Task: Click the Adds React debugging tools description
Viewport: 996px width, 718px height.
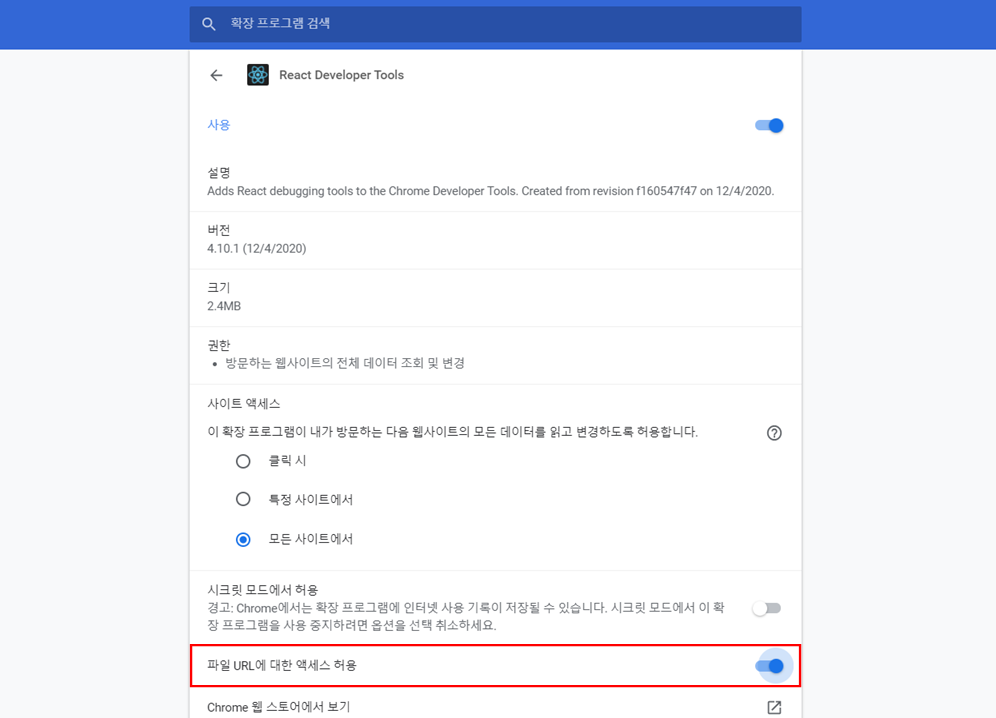Action: 490,191
